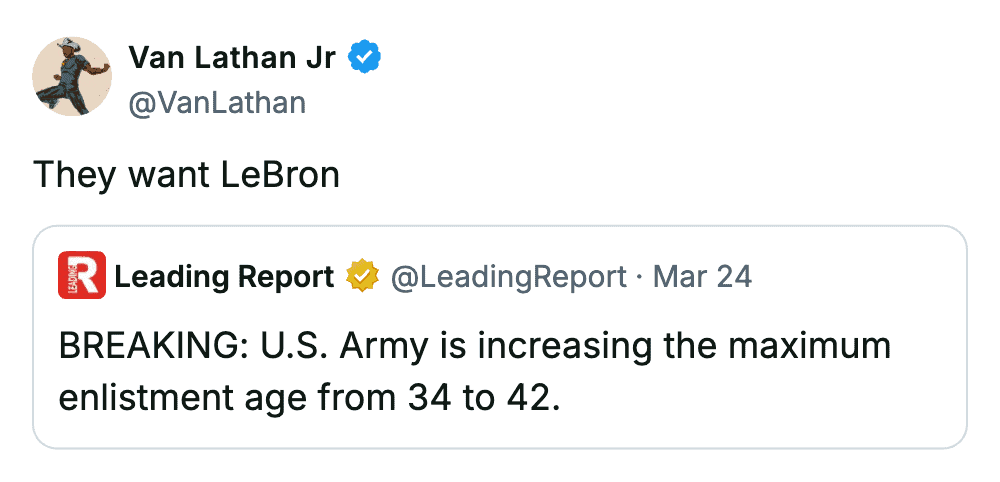The width and height of the screenshot is (1000, 482).
Task: Click the Mar 24 timestamp
Action: coord(702,277)
